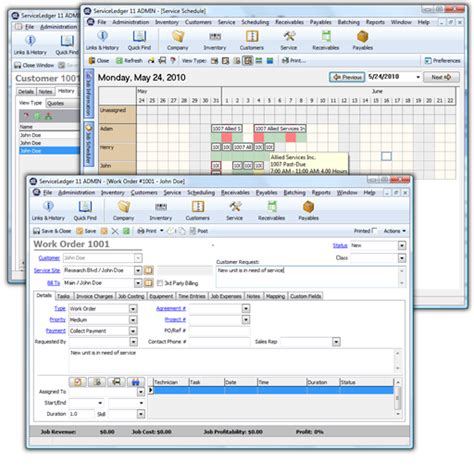Click Post in Work Order toolbar

pos(199,231)
